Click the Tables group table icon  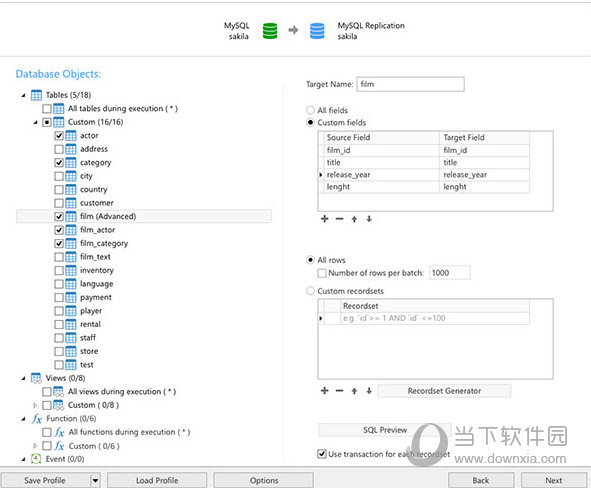click(36, 95)
